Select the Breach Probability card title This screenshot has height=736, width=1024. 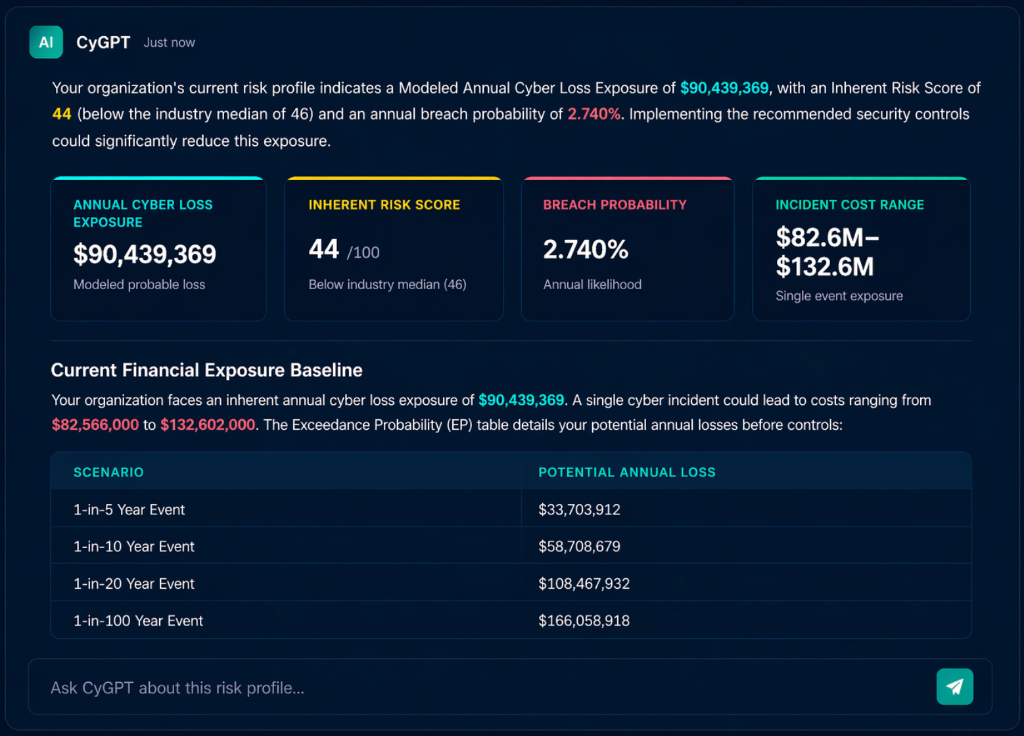[x=615, y=205]
